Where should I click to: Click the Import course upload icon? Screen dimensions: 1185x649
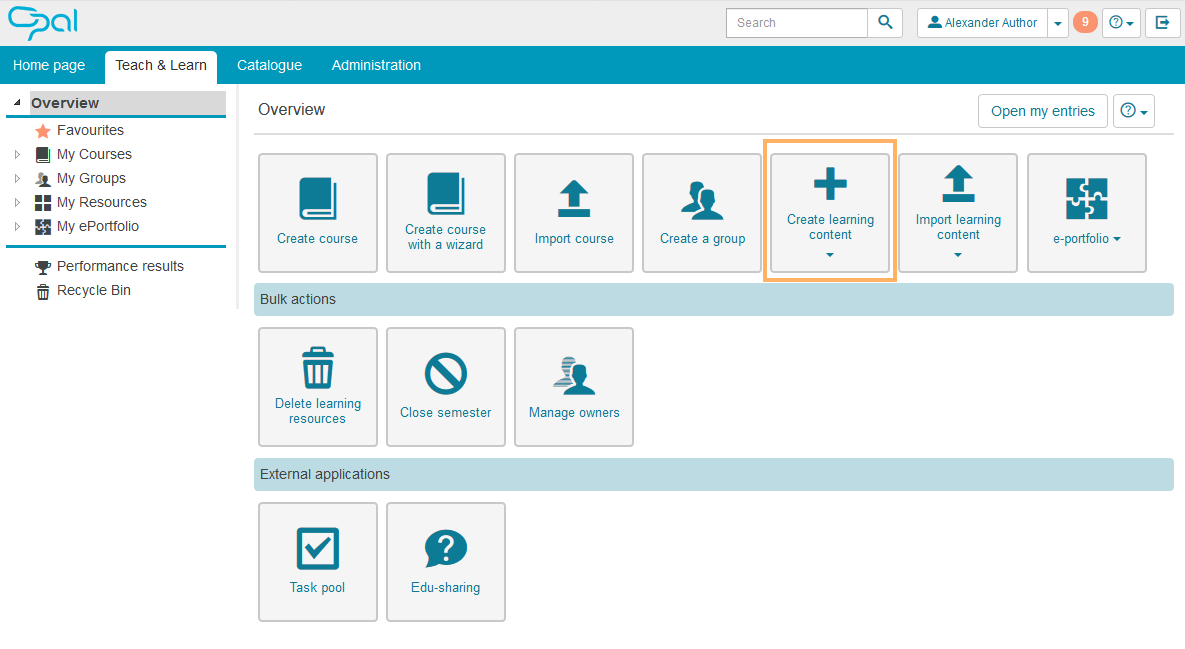click(573, 198)
